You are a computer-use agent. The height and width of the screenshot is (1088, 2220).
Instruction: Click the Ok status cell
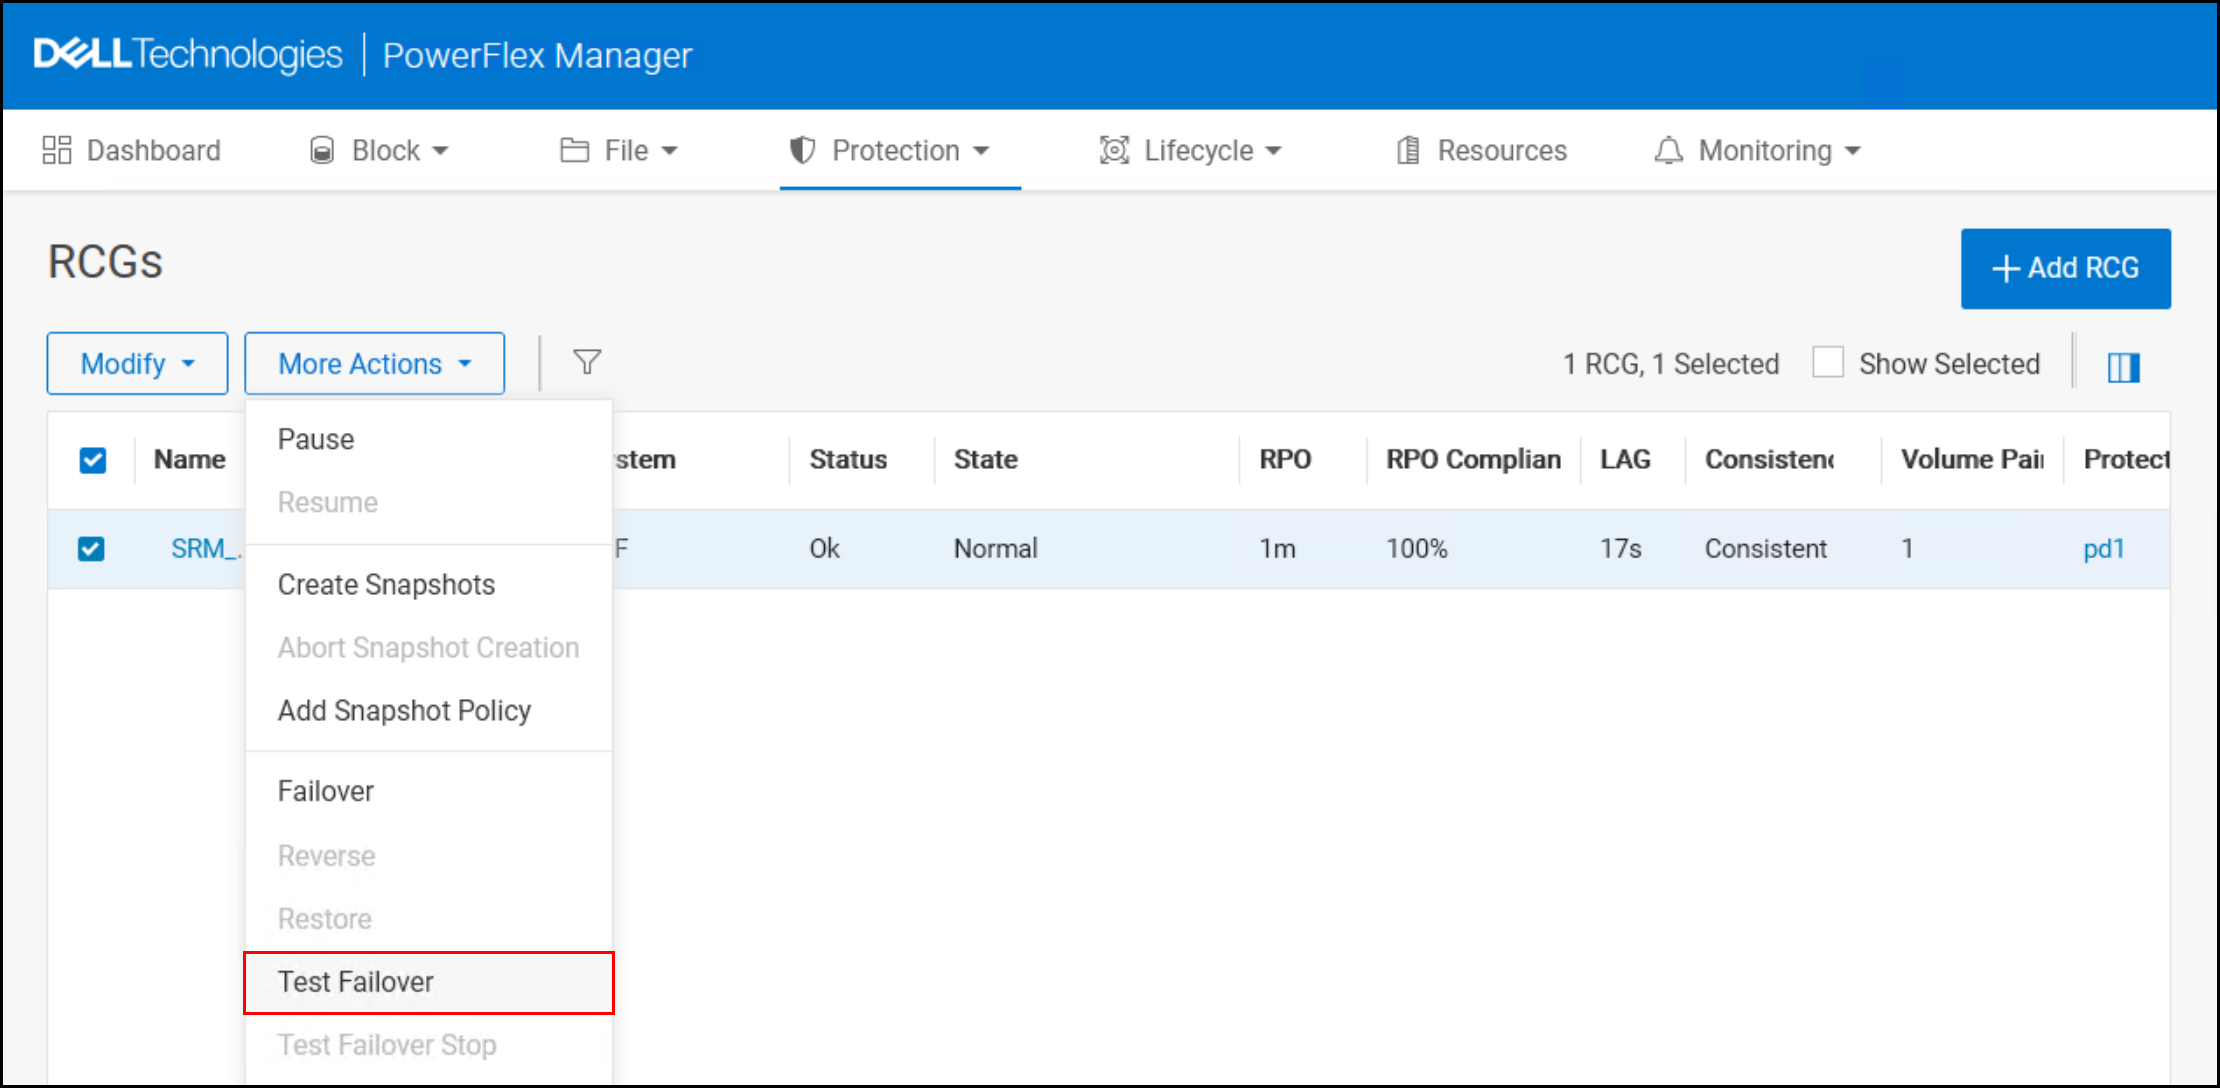click(824, 549)
